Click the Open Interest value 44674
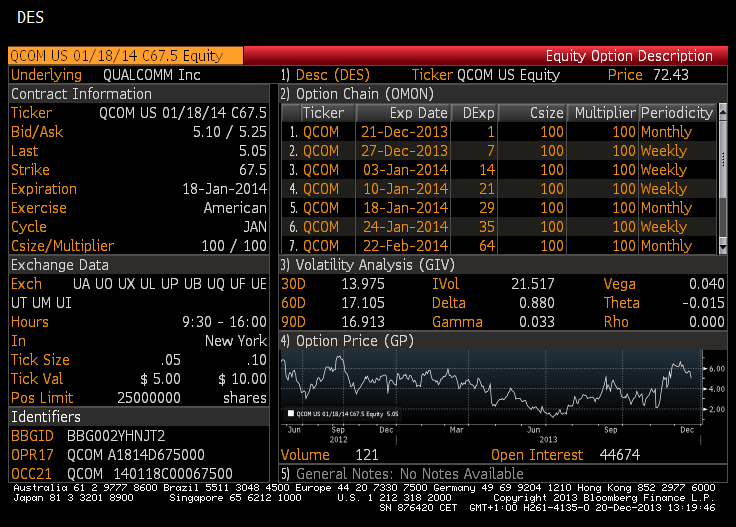Image resolution: width=736 pixels, height=527 pixels. pyautogui.click(x=620, y=455)
